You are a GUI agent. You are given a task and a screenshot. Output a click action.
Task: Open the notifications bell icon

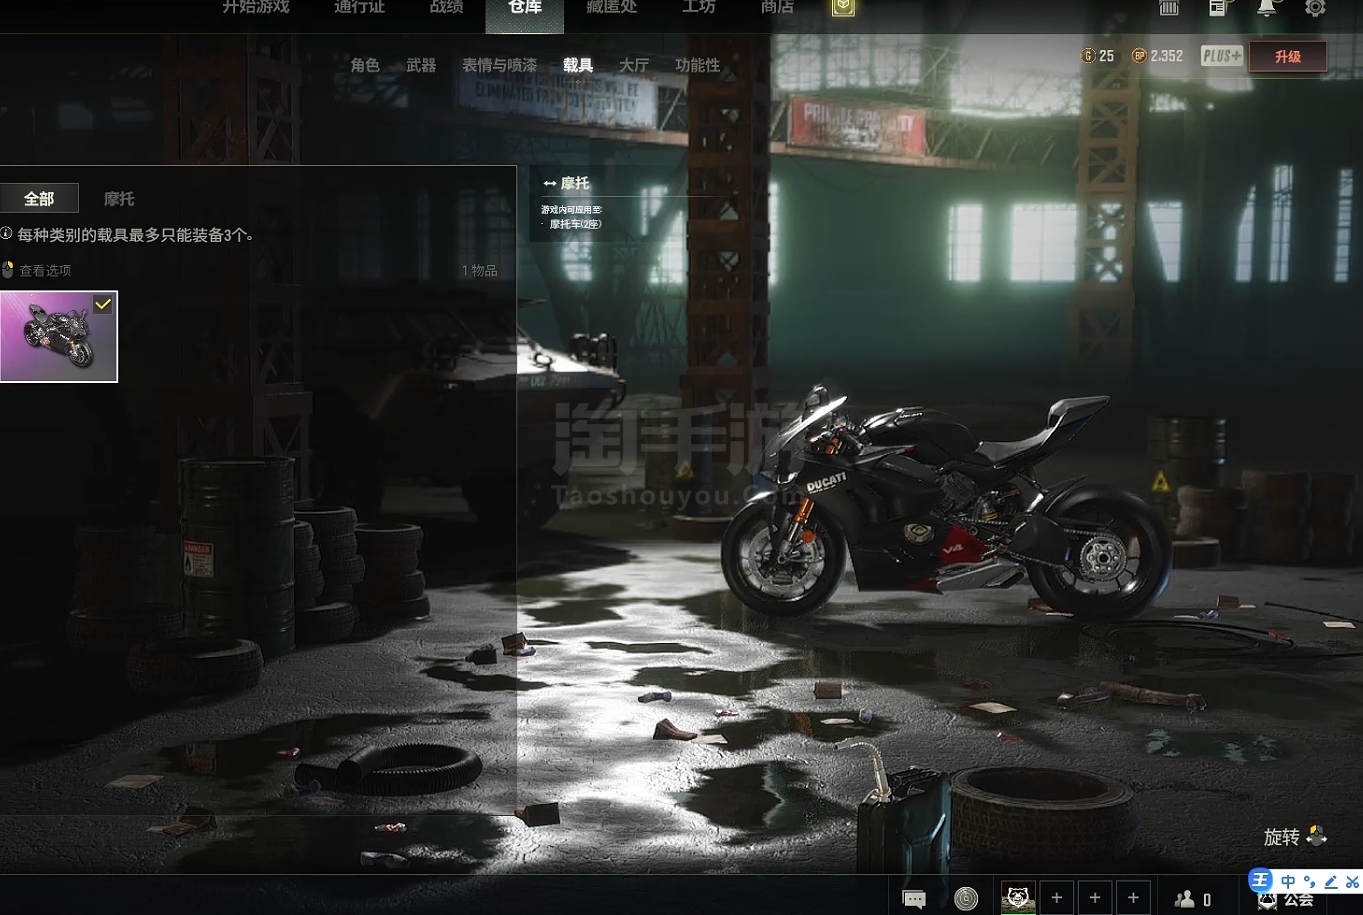1266,8
